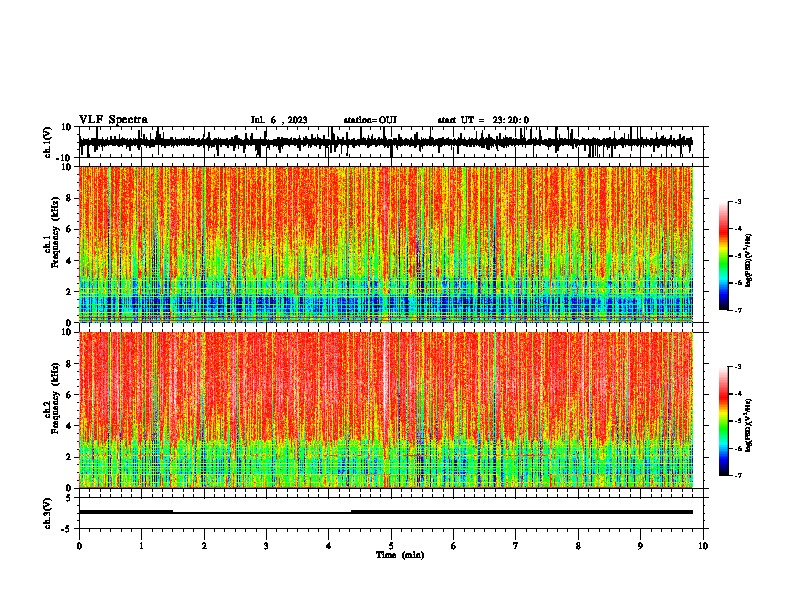Click the "station=OUI" header label
The image size is (792, 612).
(370, 120)
